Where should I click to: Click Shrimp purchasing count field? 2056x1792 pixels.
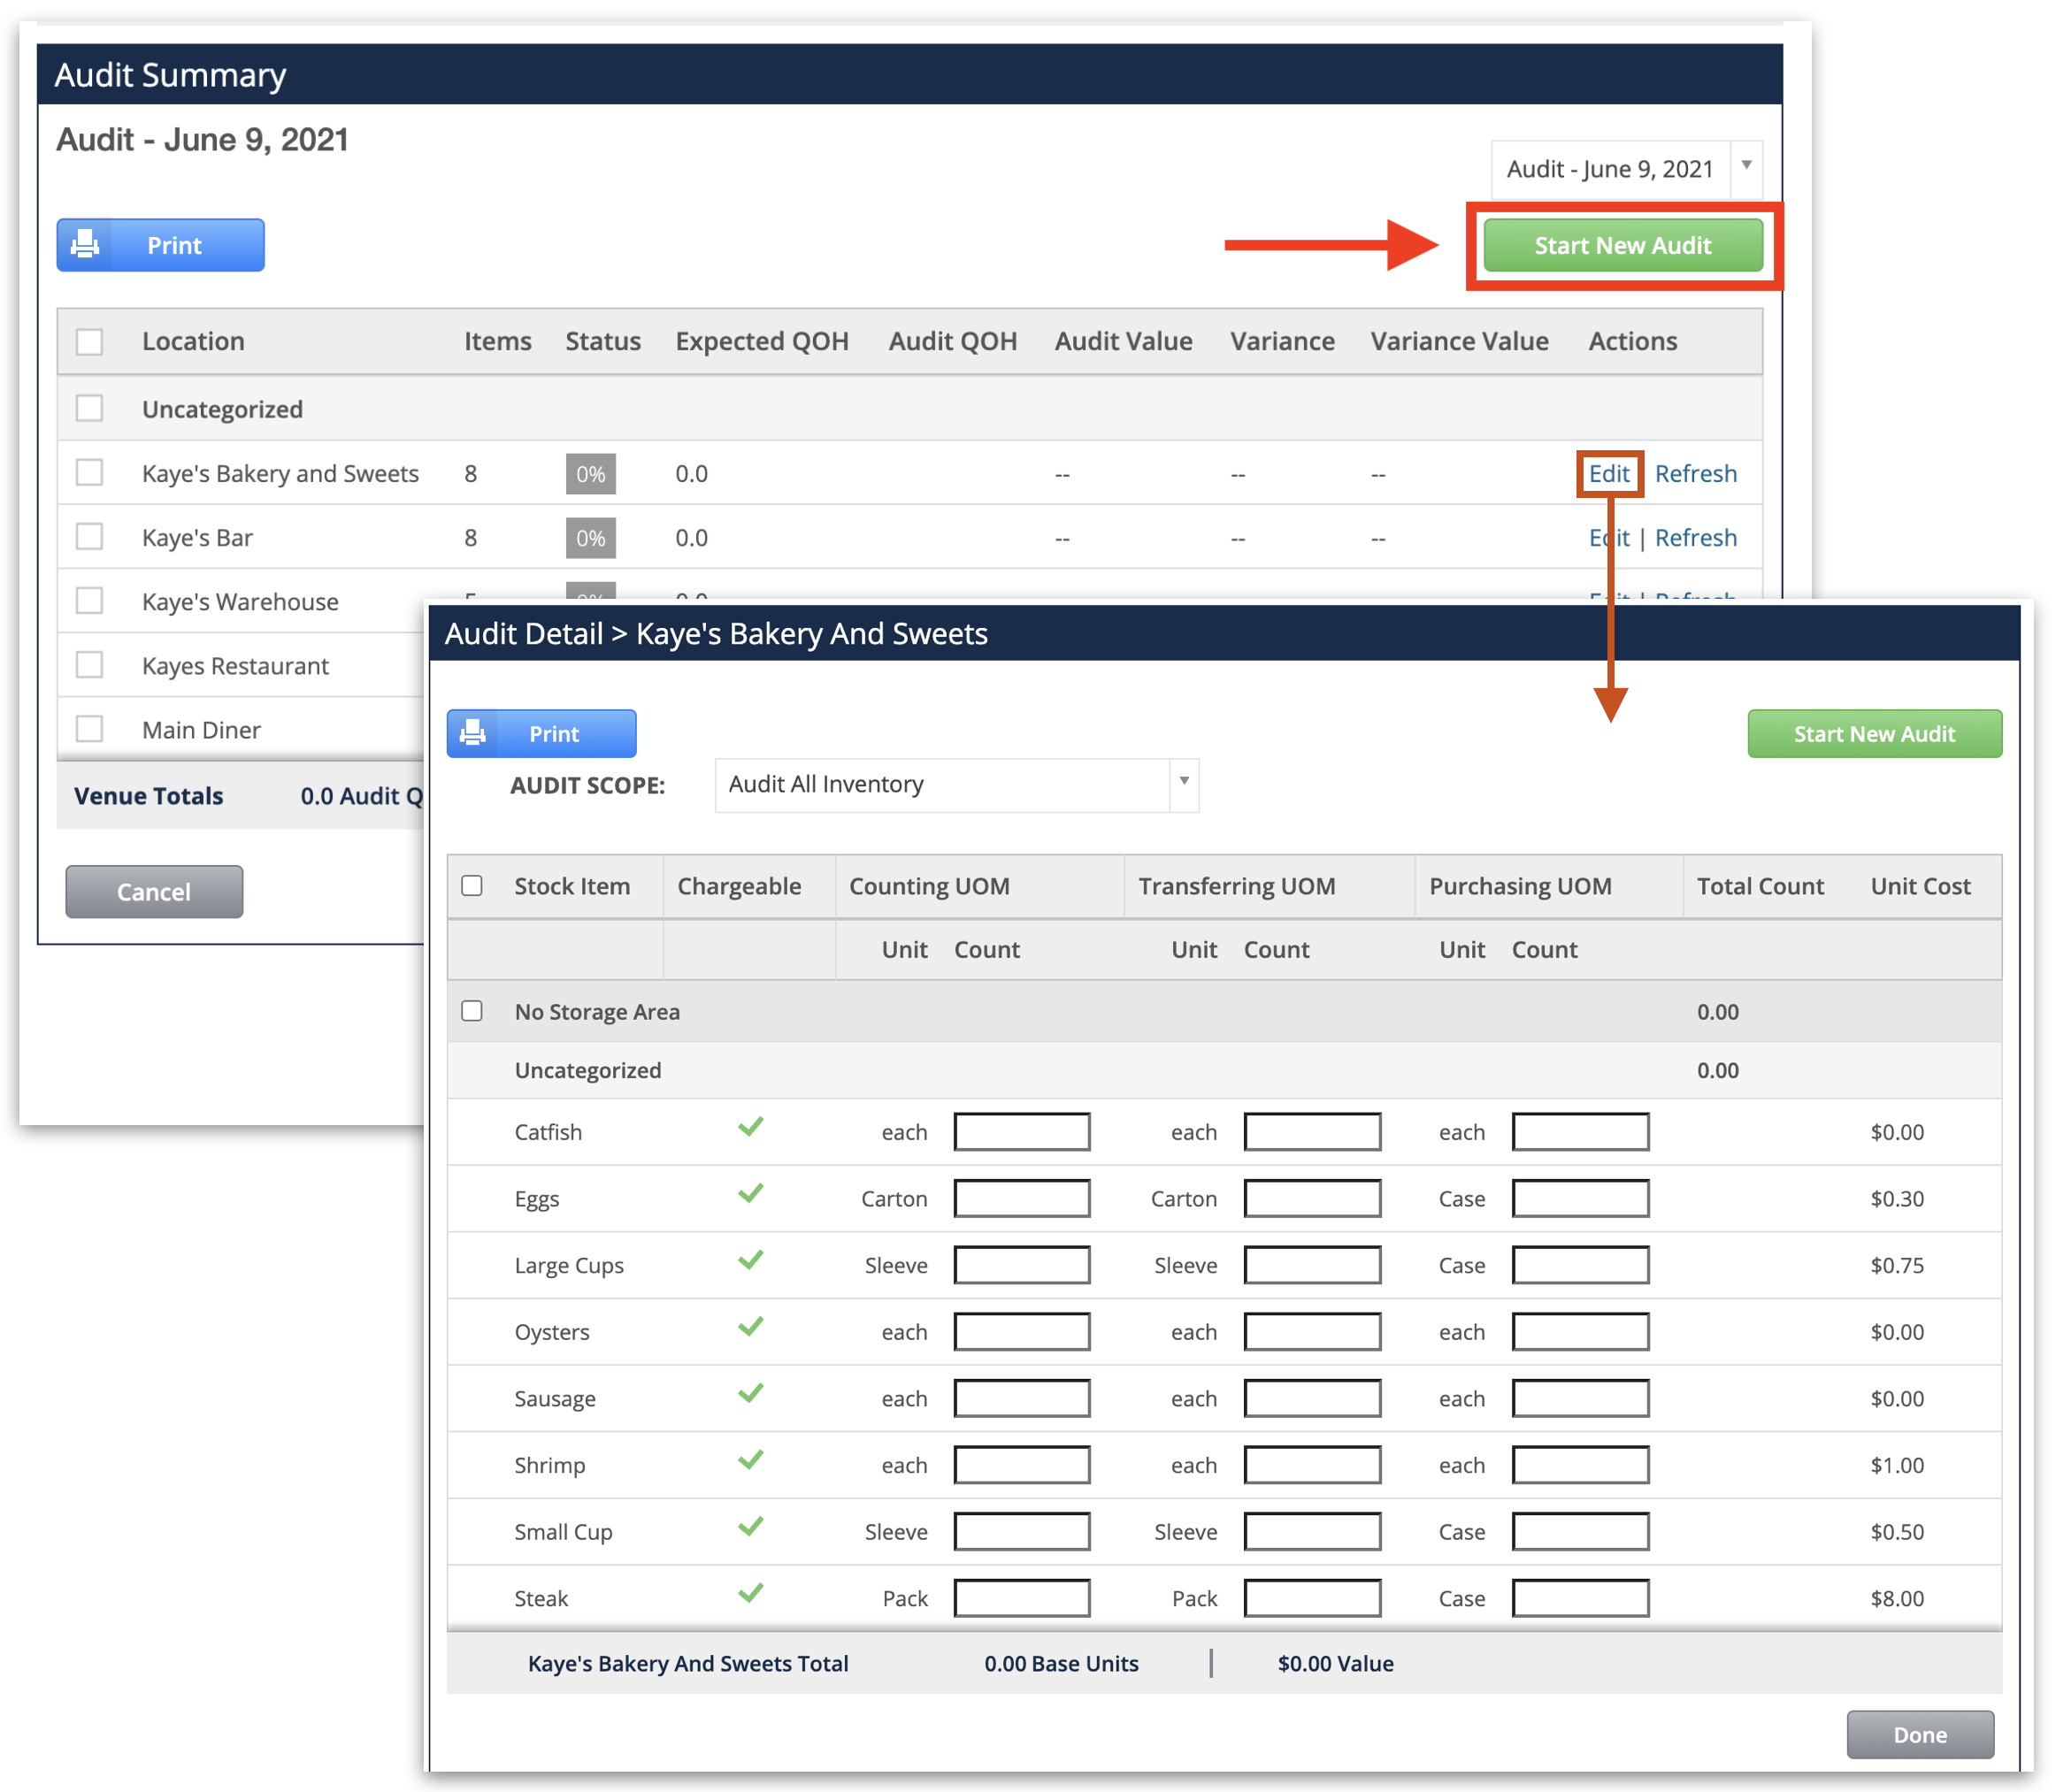[x=1580, y=1465]
